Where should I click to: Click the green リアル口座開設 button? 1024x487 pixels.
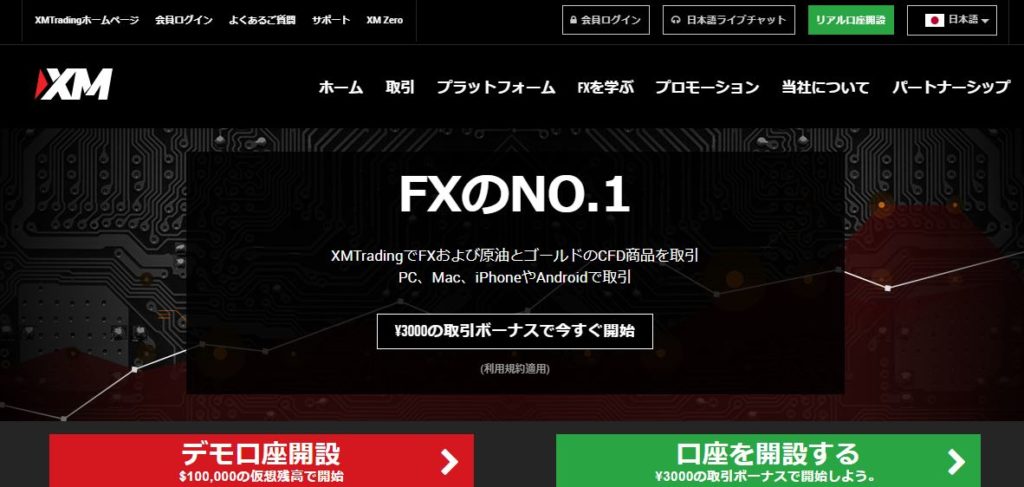point(850,20)
